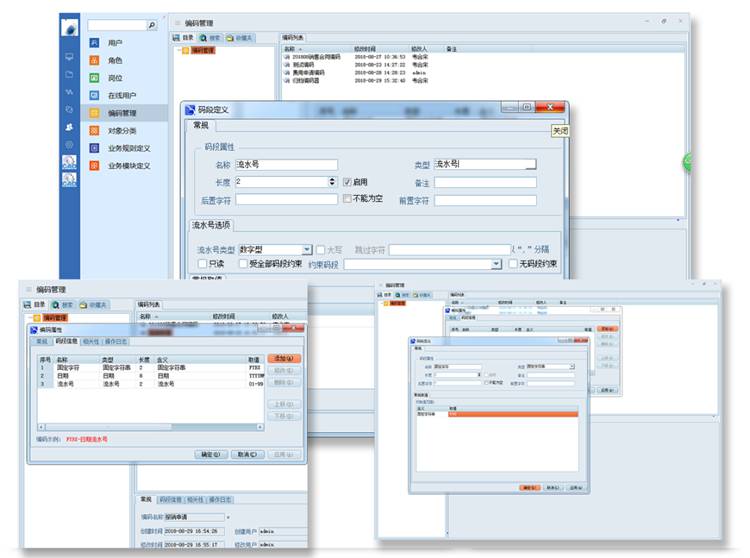Image resolution: width=750 pixels, height=558 pixels.
Task: Click the 用户 icon in sidebar
Action: (95, 43)
